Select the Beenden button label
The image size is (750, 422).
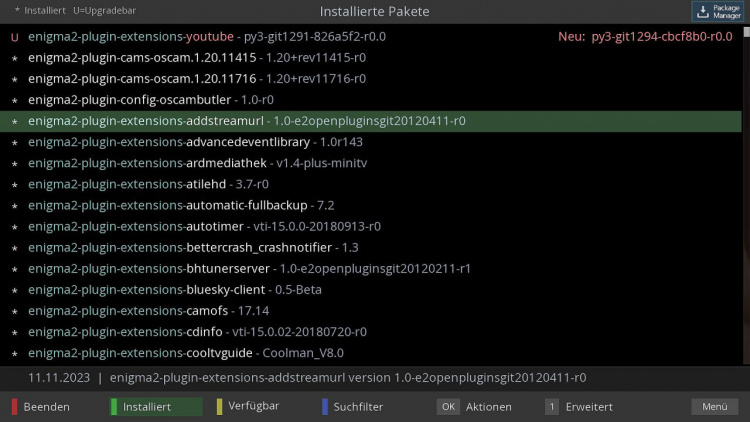click(x=46, y=407)
